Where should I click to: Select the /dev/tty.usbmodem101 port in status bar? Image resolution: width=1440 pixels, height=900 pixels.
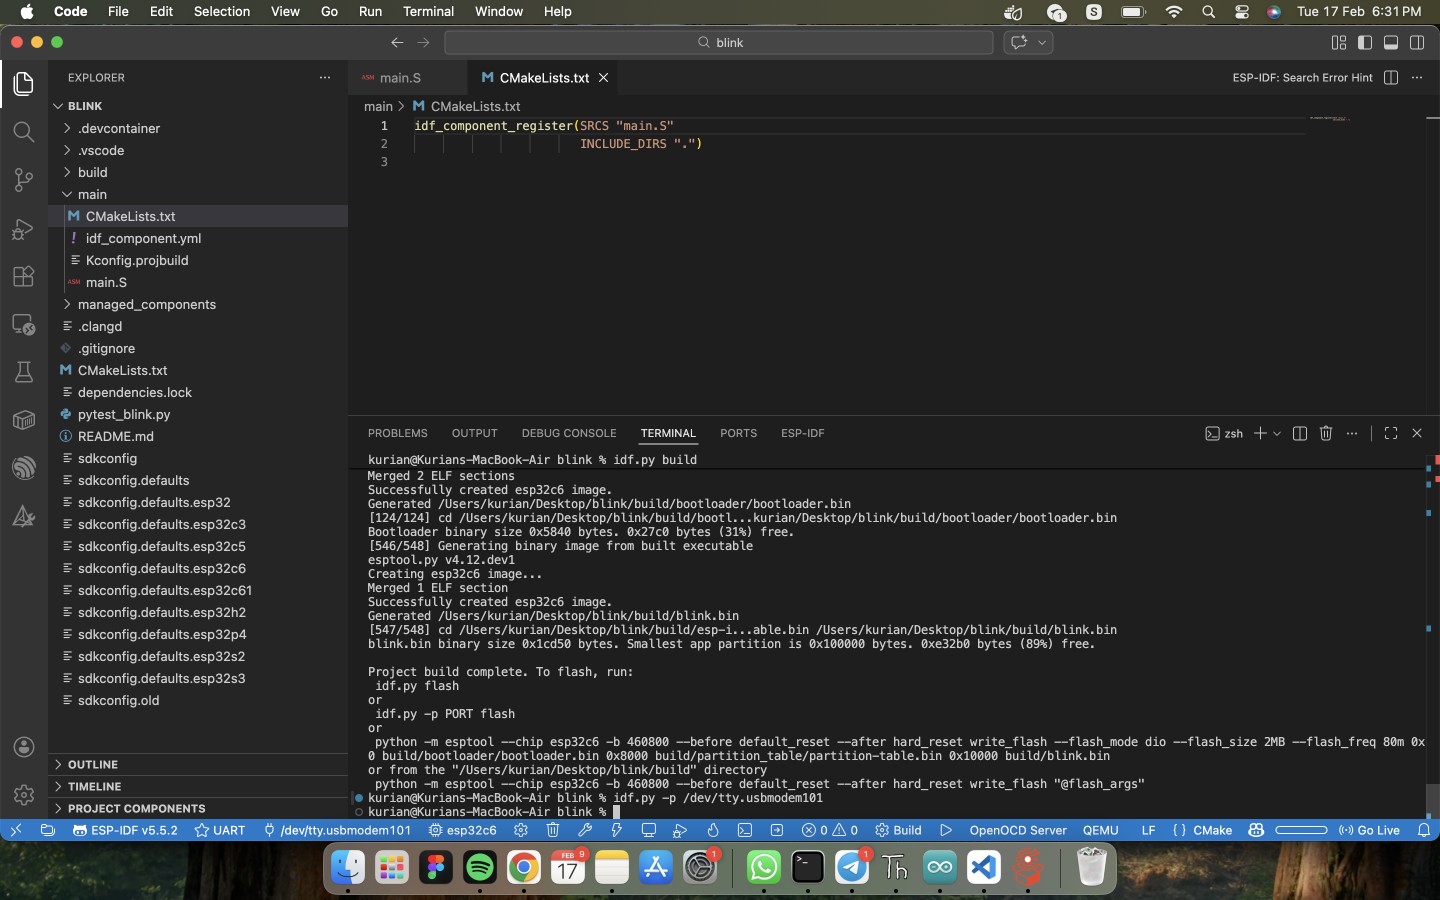pyautogui.click(x=337, y=830)
